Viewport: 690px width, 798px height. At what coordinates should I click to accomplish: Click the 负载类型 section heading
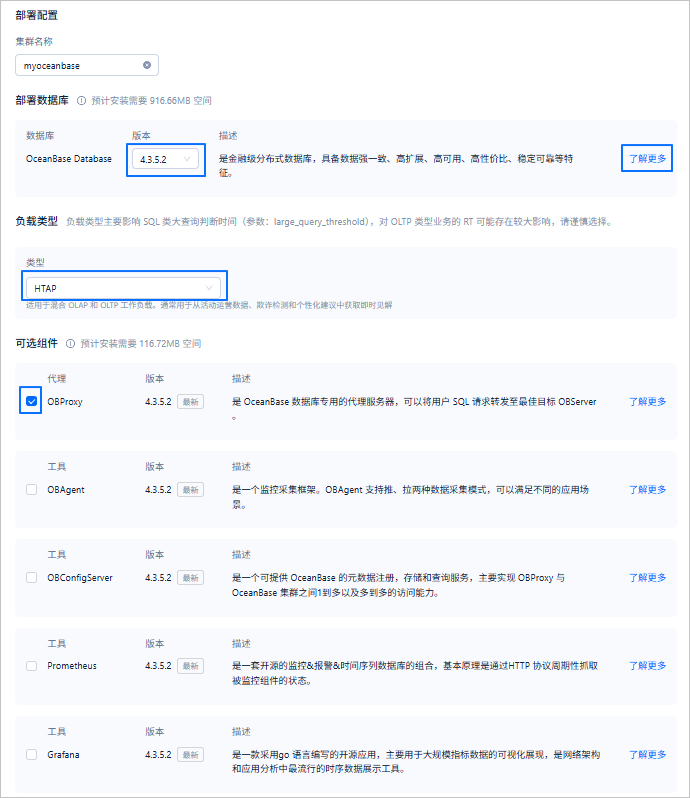(x=37, y=221)
